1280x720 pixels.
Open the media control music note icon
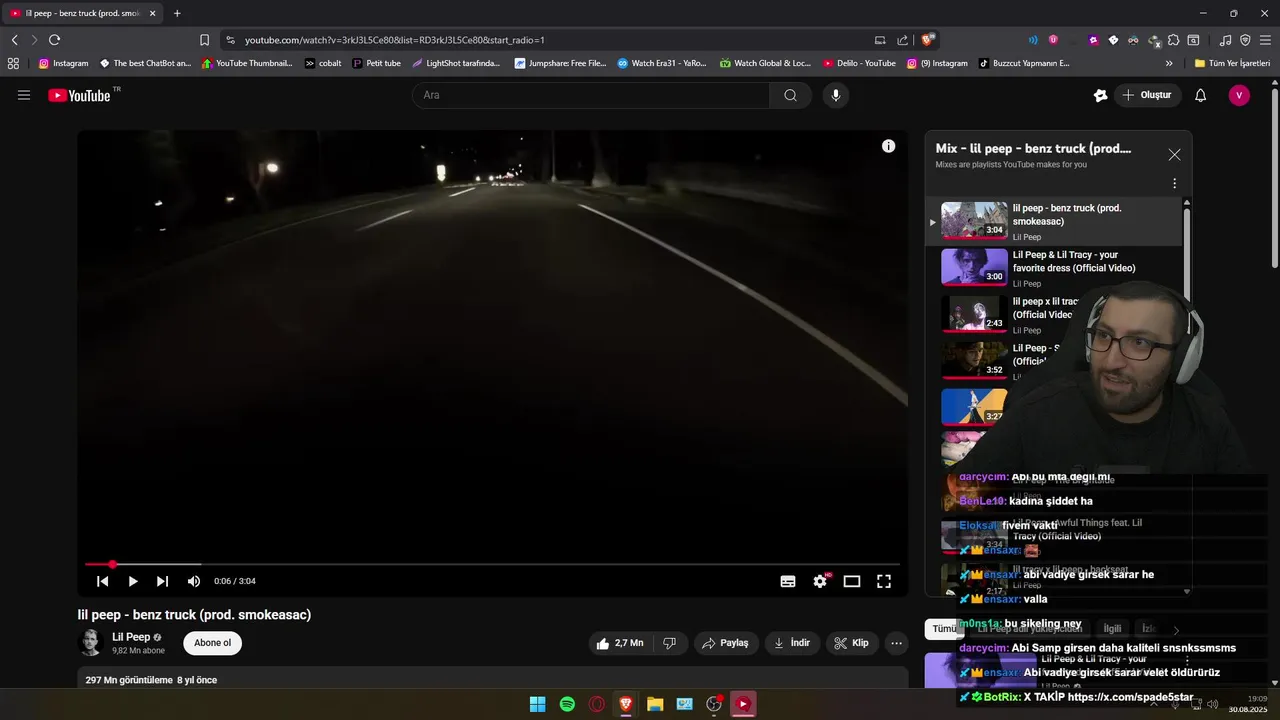click(x=1226, y=40)
